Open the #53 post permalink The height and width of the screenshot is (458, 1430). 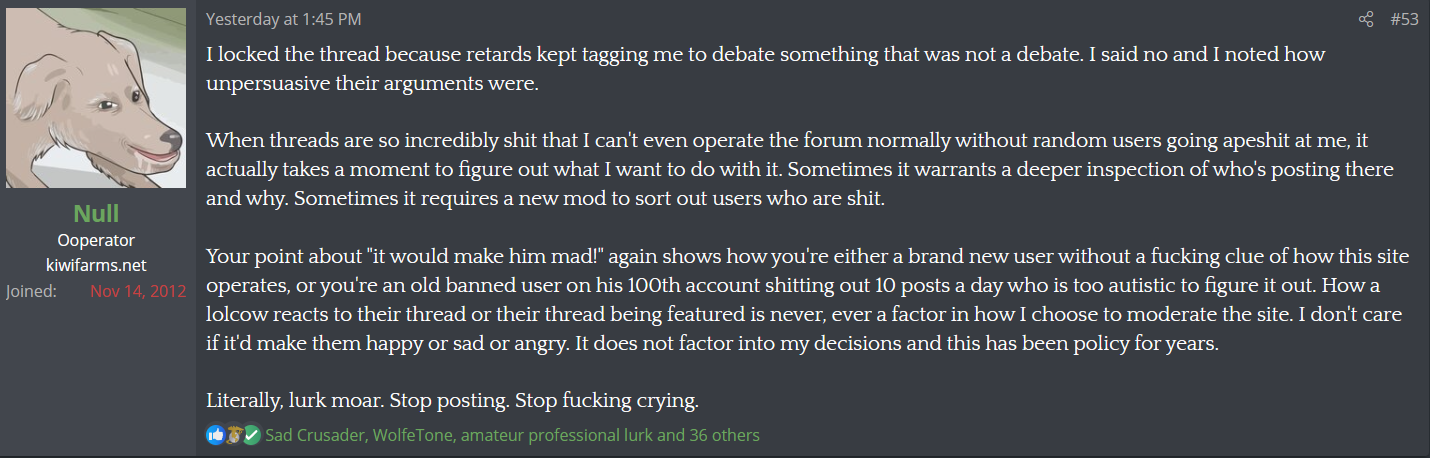click(x=1404, y=19)
